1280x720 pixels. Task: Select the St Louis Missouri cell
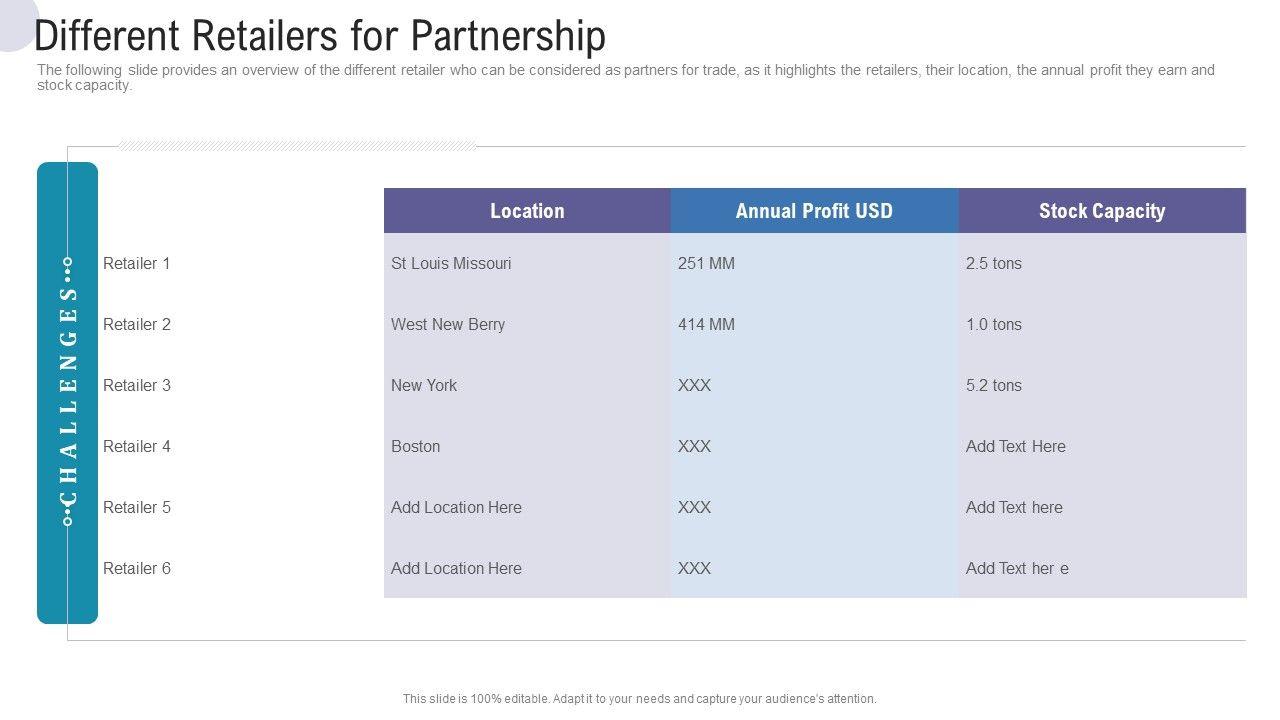click(x=451, y=264)
